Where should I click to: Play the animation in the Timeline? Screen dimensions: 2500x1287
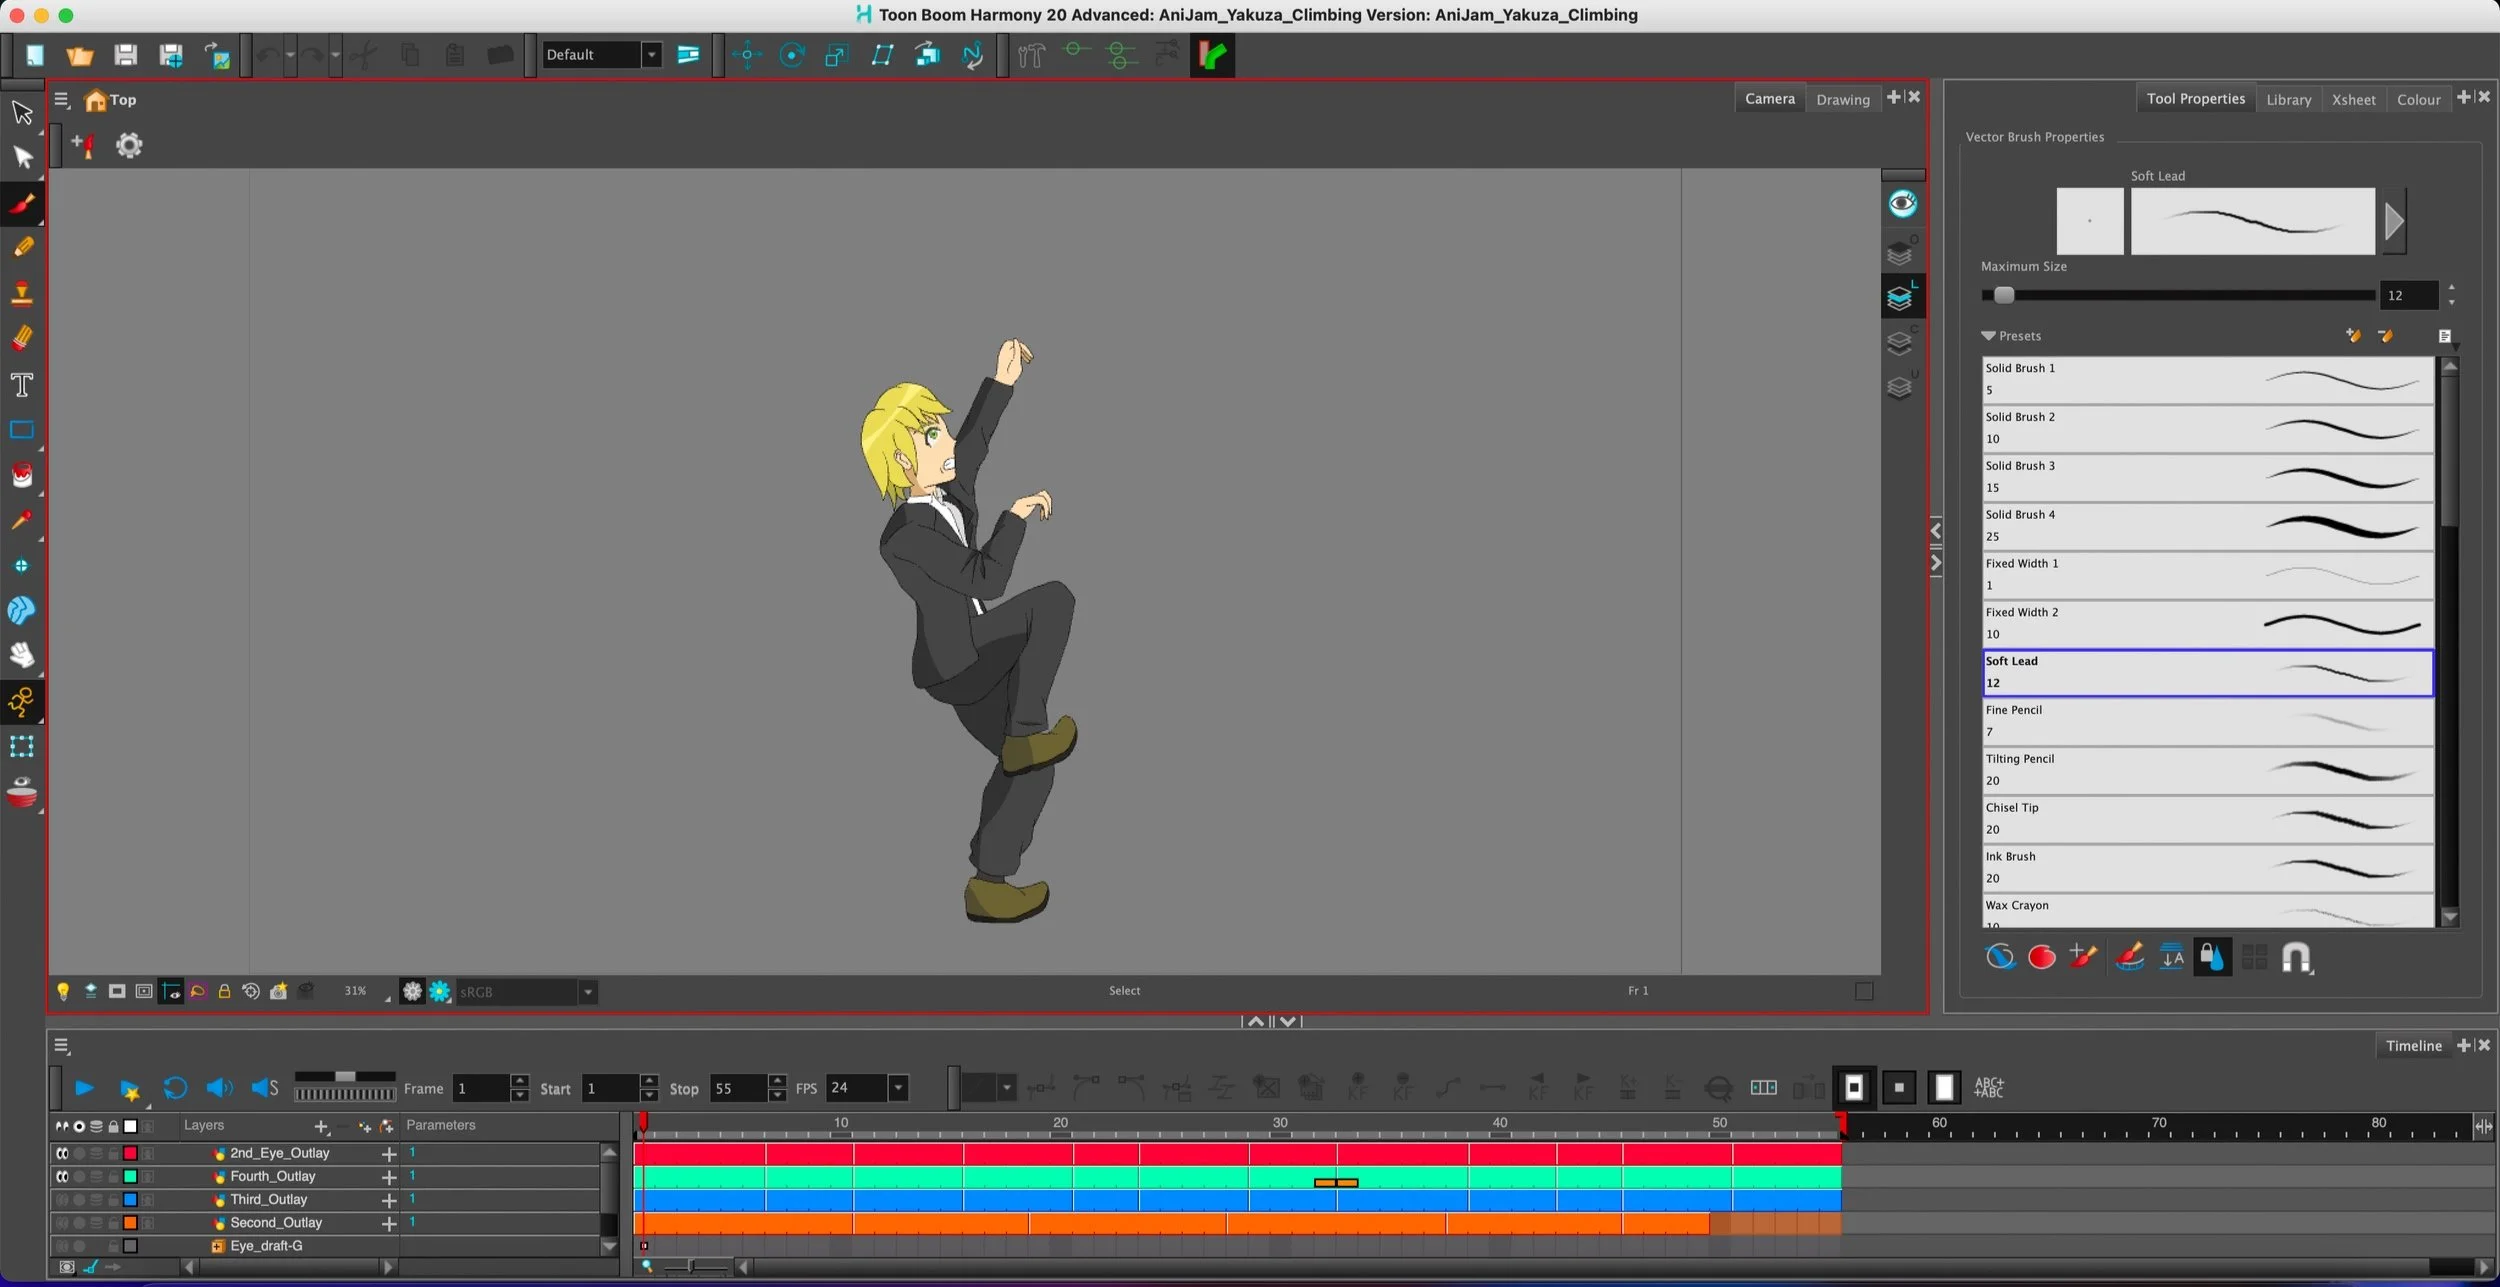[84, 1088]
